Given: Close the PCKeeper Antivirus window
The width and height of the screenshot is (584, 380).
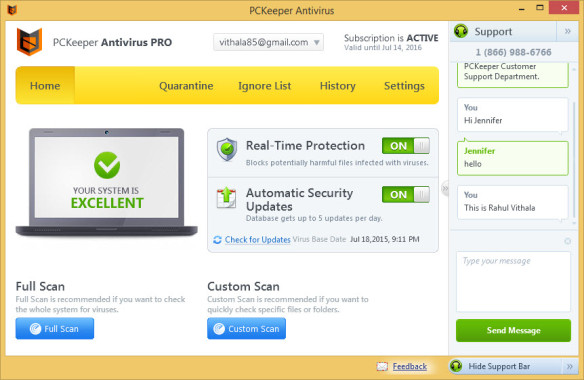Looking at the screenshot, I should [x=564, y=8].
